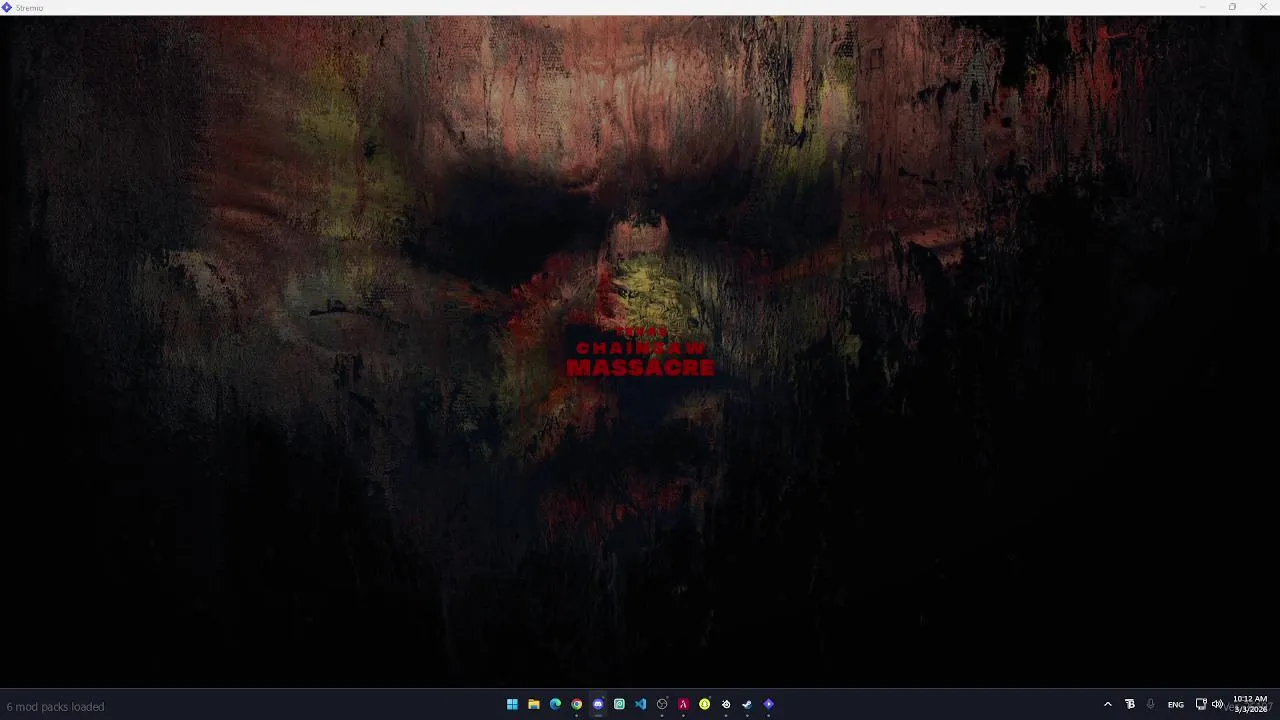Click the Stremio taskbar icon

(x=769, y=704)
